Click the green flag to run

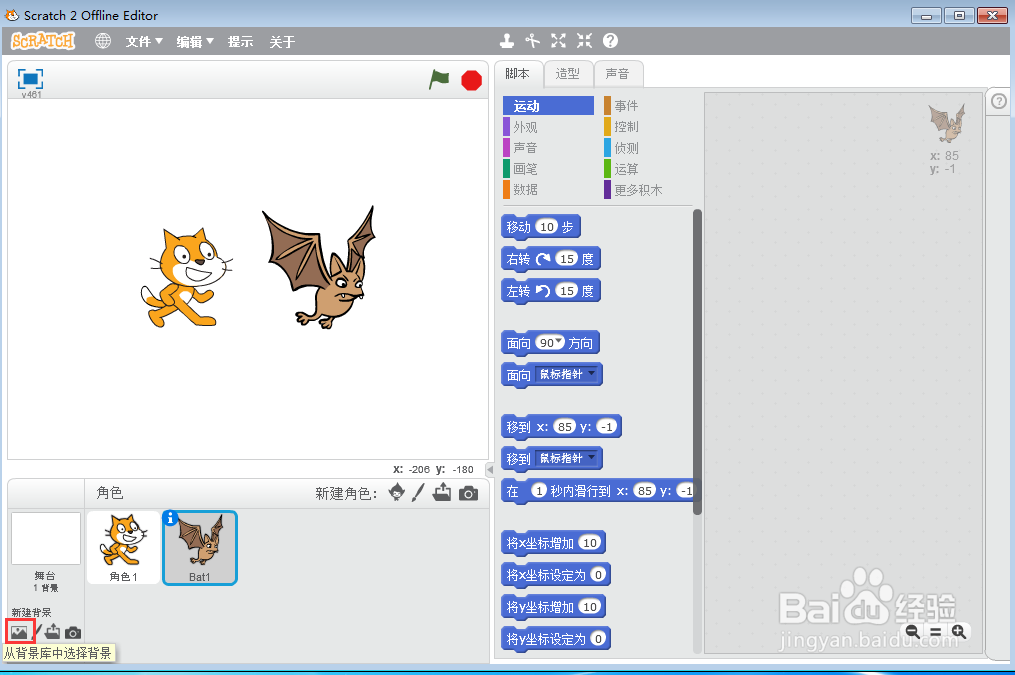(438, 80)
